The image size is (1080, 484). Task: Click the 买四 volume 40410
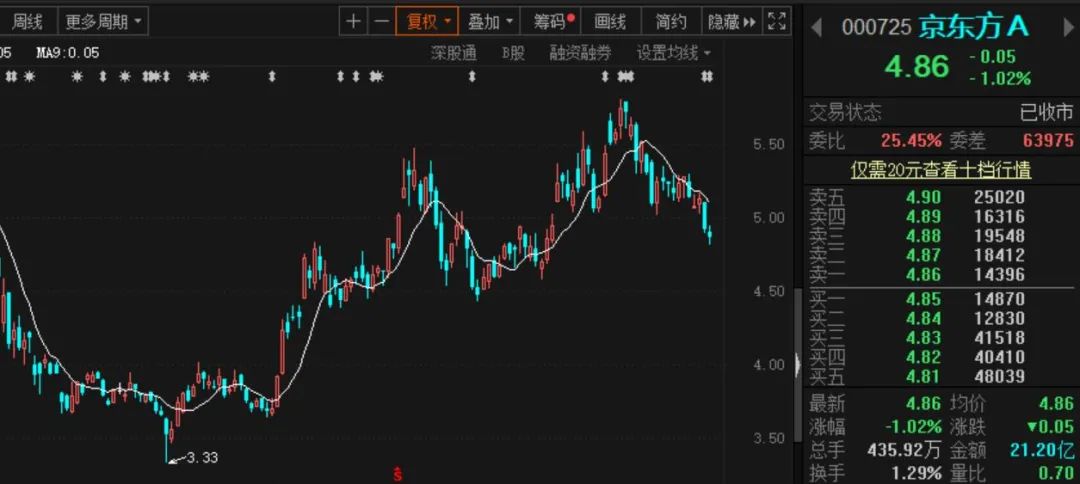tap(999, 357)
